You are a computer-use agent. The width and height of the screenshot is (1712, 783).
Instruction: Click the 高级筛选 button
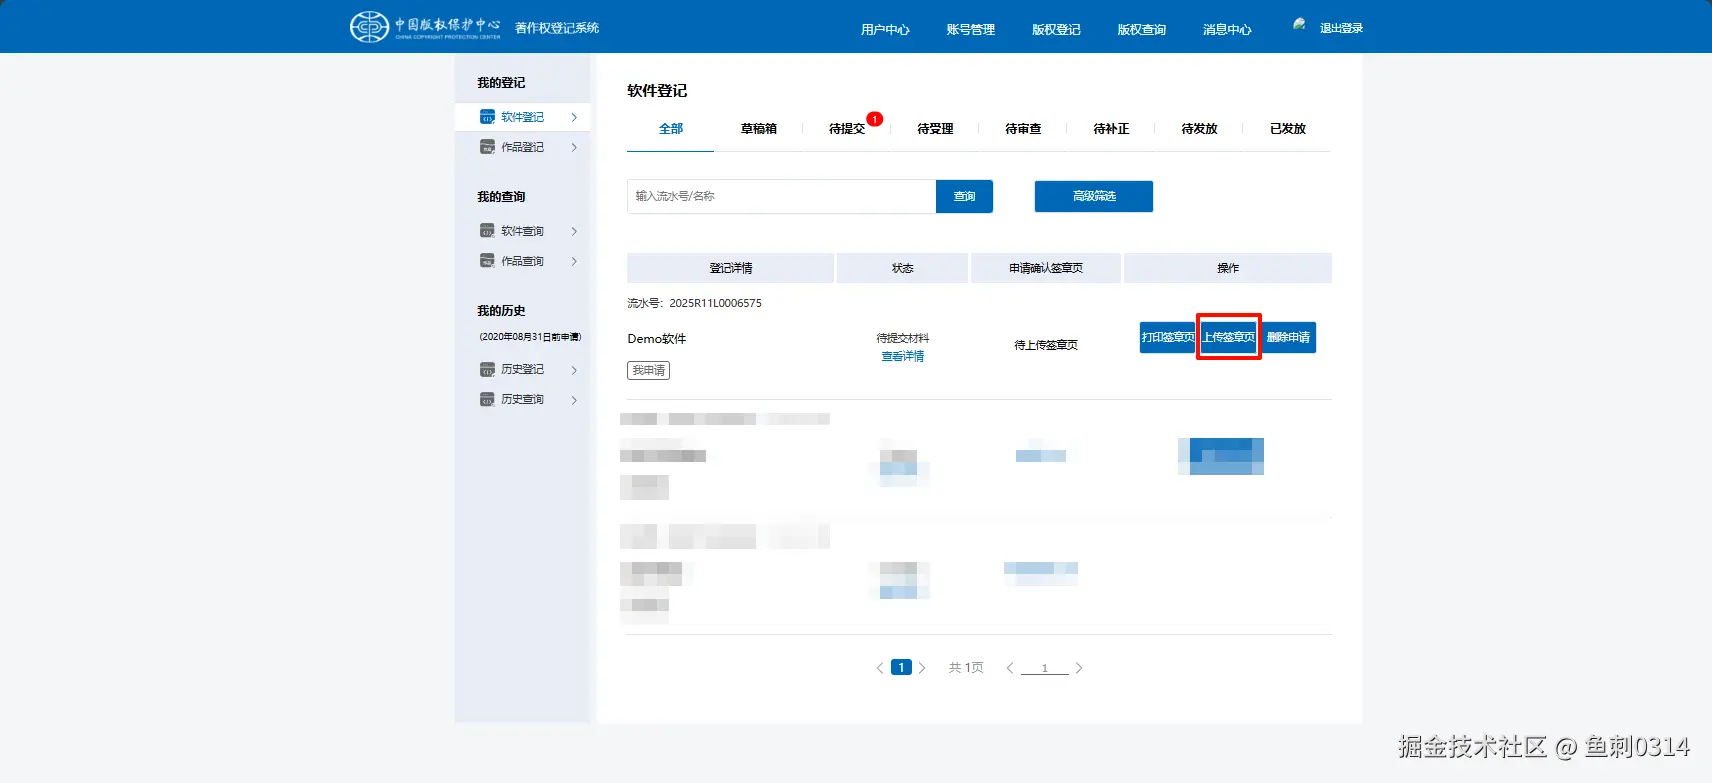pos(1094,196)
